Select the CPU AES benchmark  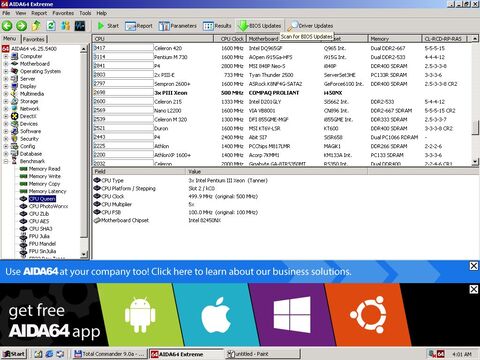pyautogui.click(x=39, y=221)
